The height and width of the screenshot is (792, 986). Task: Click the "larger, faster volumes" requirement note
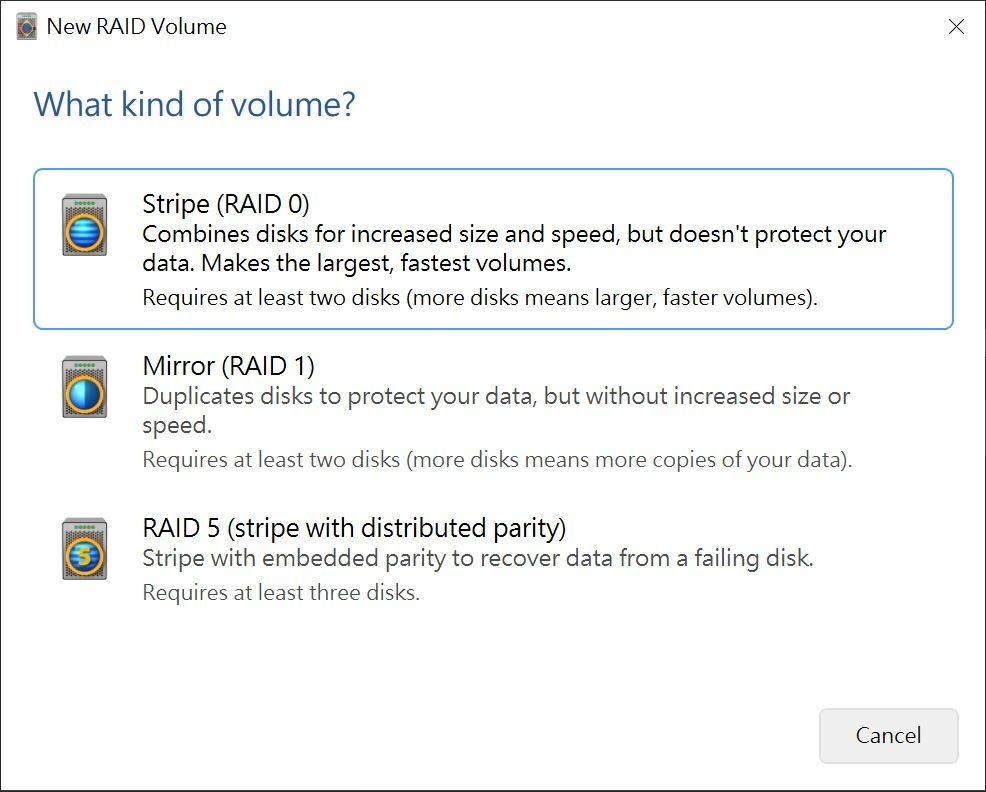click(x=480, y=298)
